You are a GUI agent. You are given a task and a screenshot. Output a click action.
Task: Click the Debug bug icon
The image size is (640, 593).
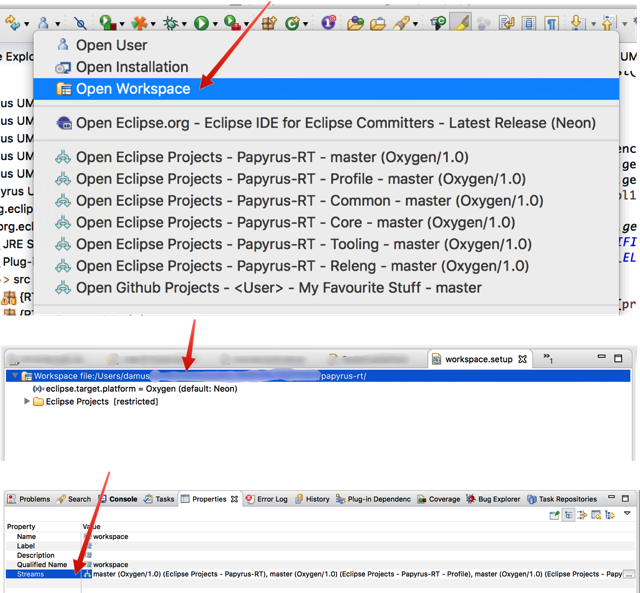[x=170, y=23]
